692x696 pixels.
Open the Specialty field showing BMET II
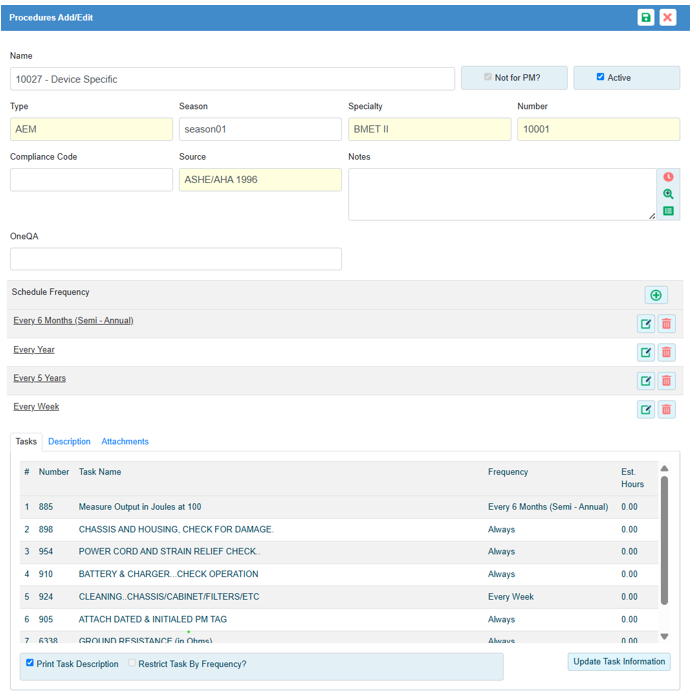click(x=429, y=129)
